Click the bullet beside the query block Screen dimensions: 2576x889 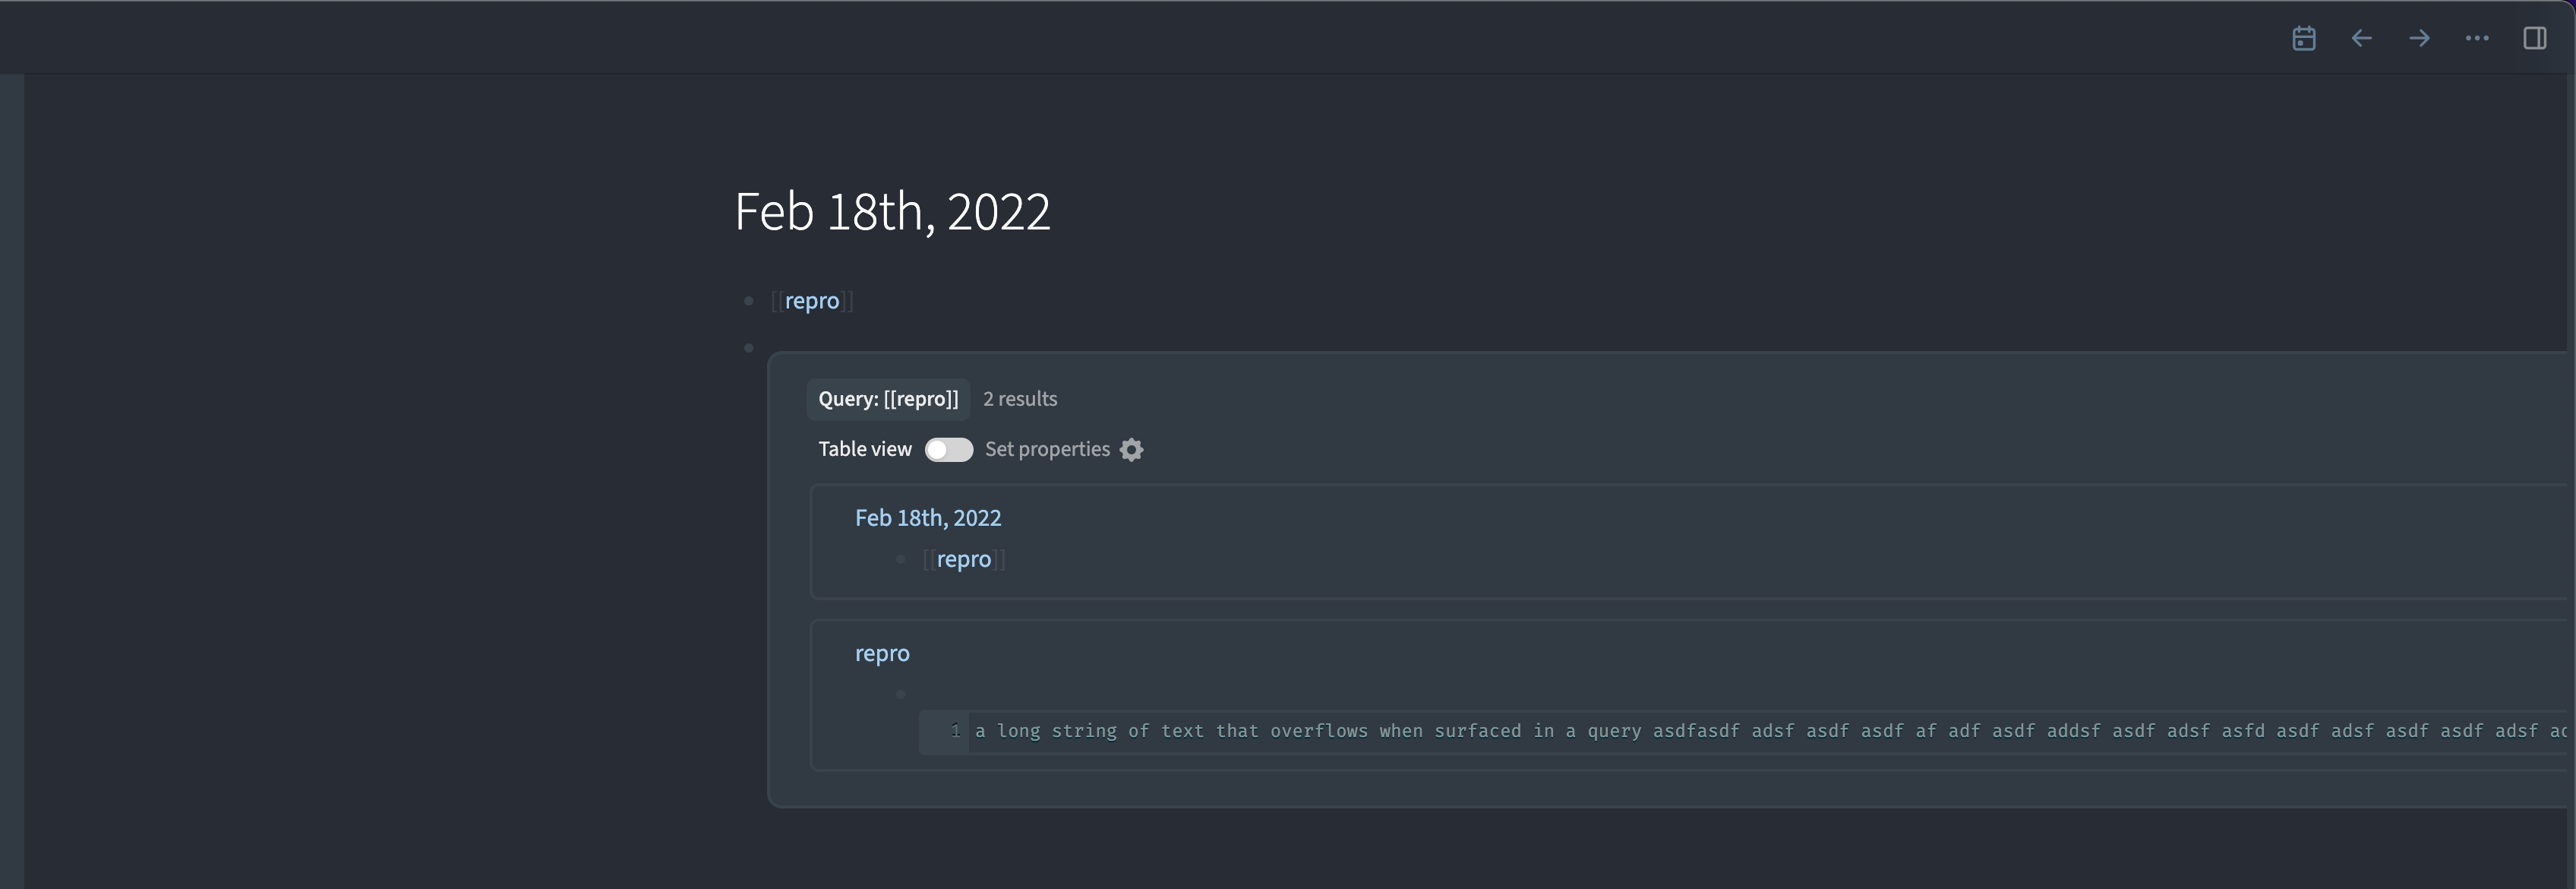(749, 347)
